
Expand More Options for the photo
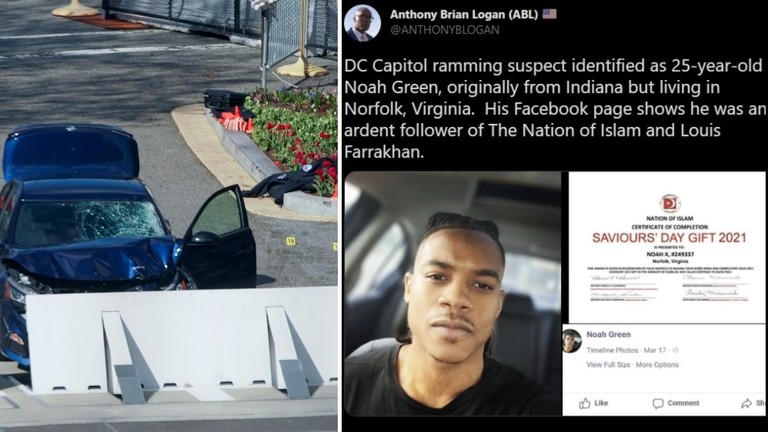point(657,365)
